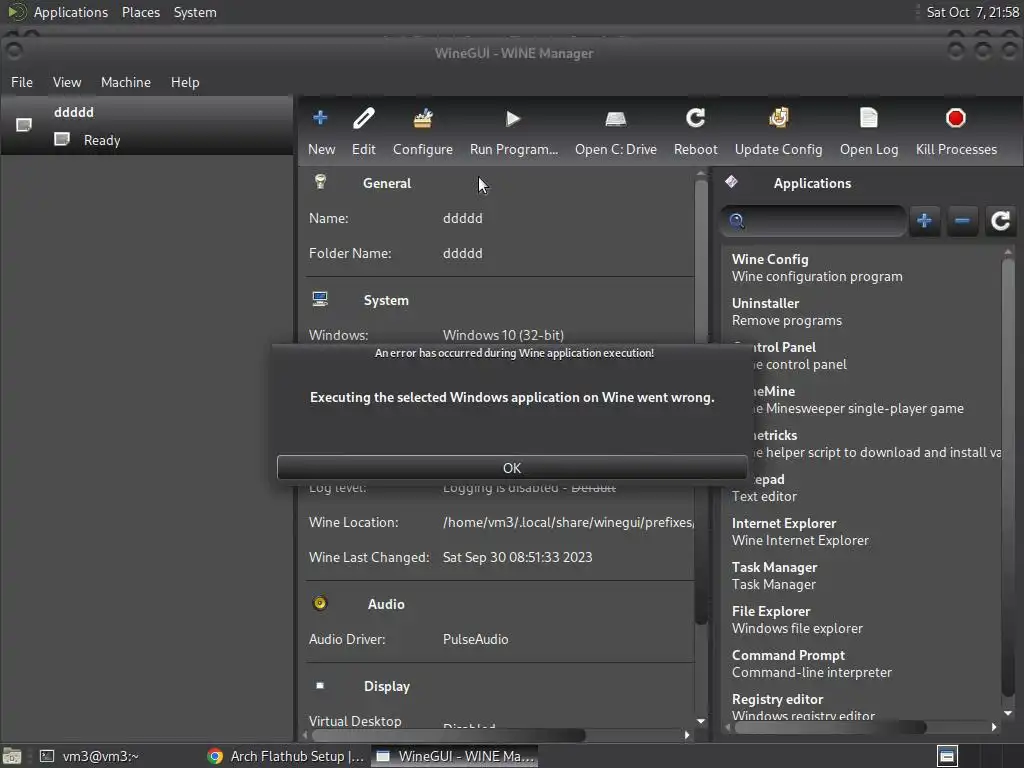
Task: Click the details panel vertical scrollbar
Action: pyautogui.click(x=701, y=402)
